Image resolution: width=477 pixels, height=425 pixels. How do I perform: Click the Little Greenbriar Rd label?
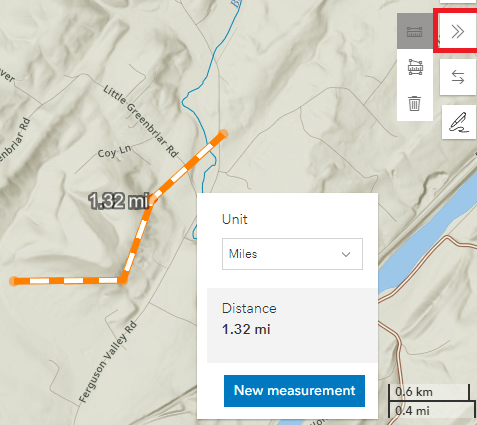tap(141, 121)
